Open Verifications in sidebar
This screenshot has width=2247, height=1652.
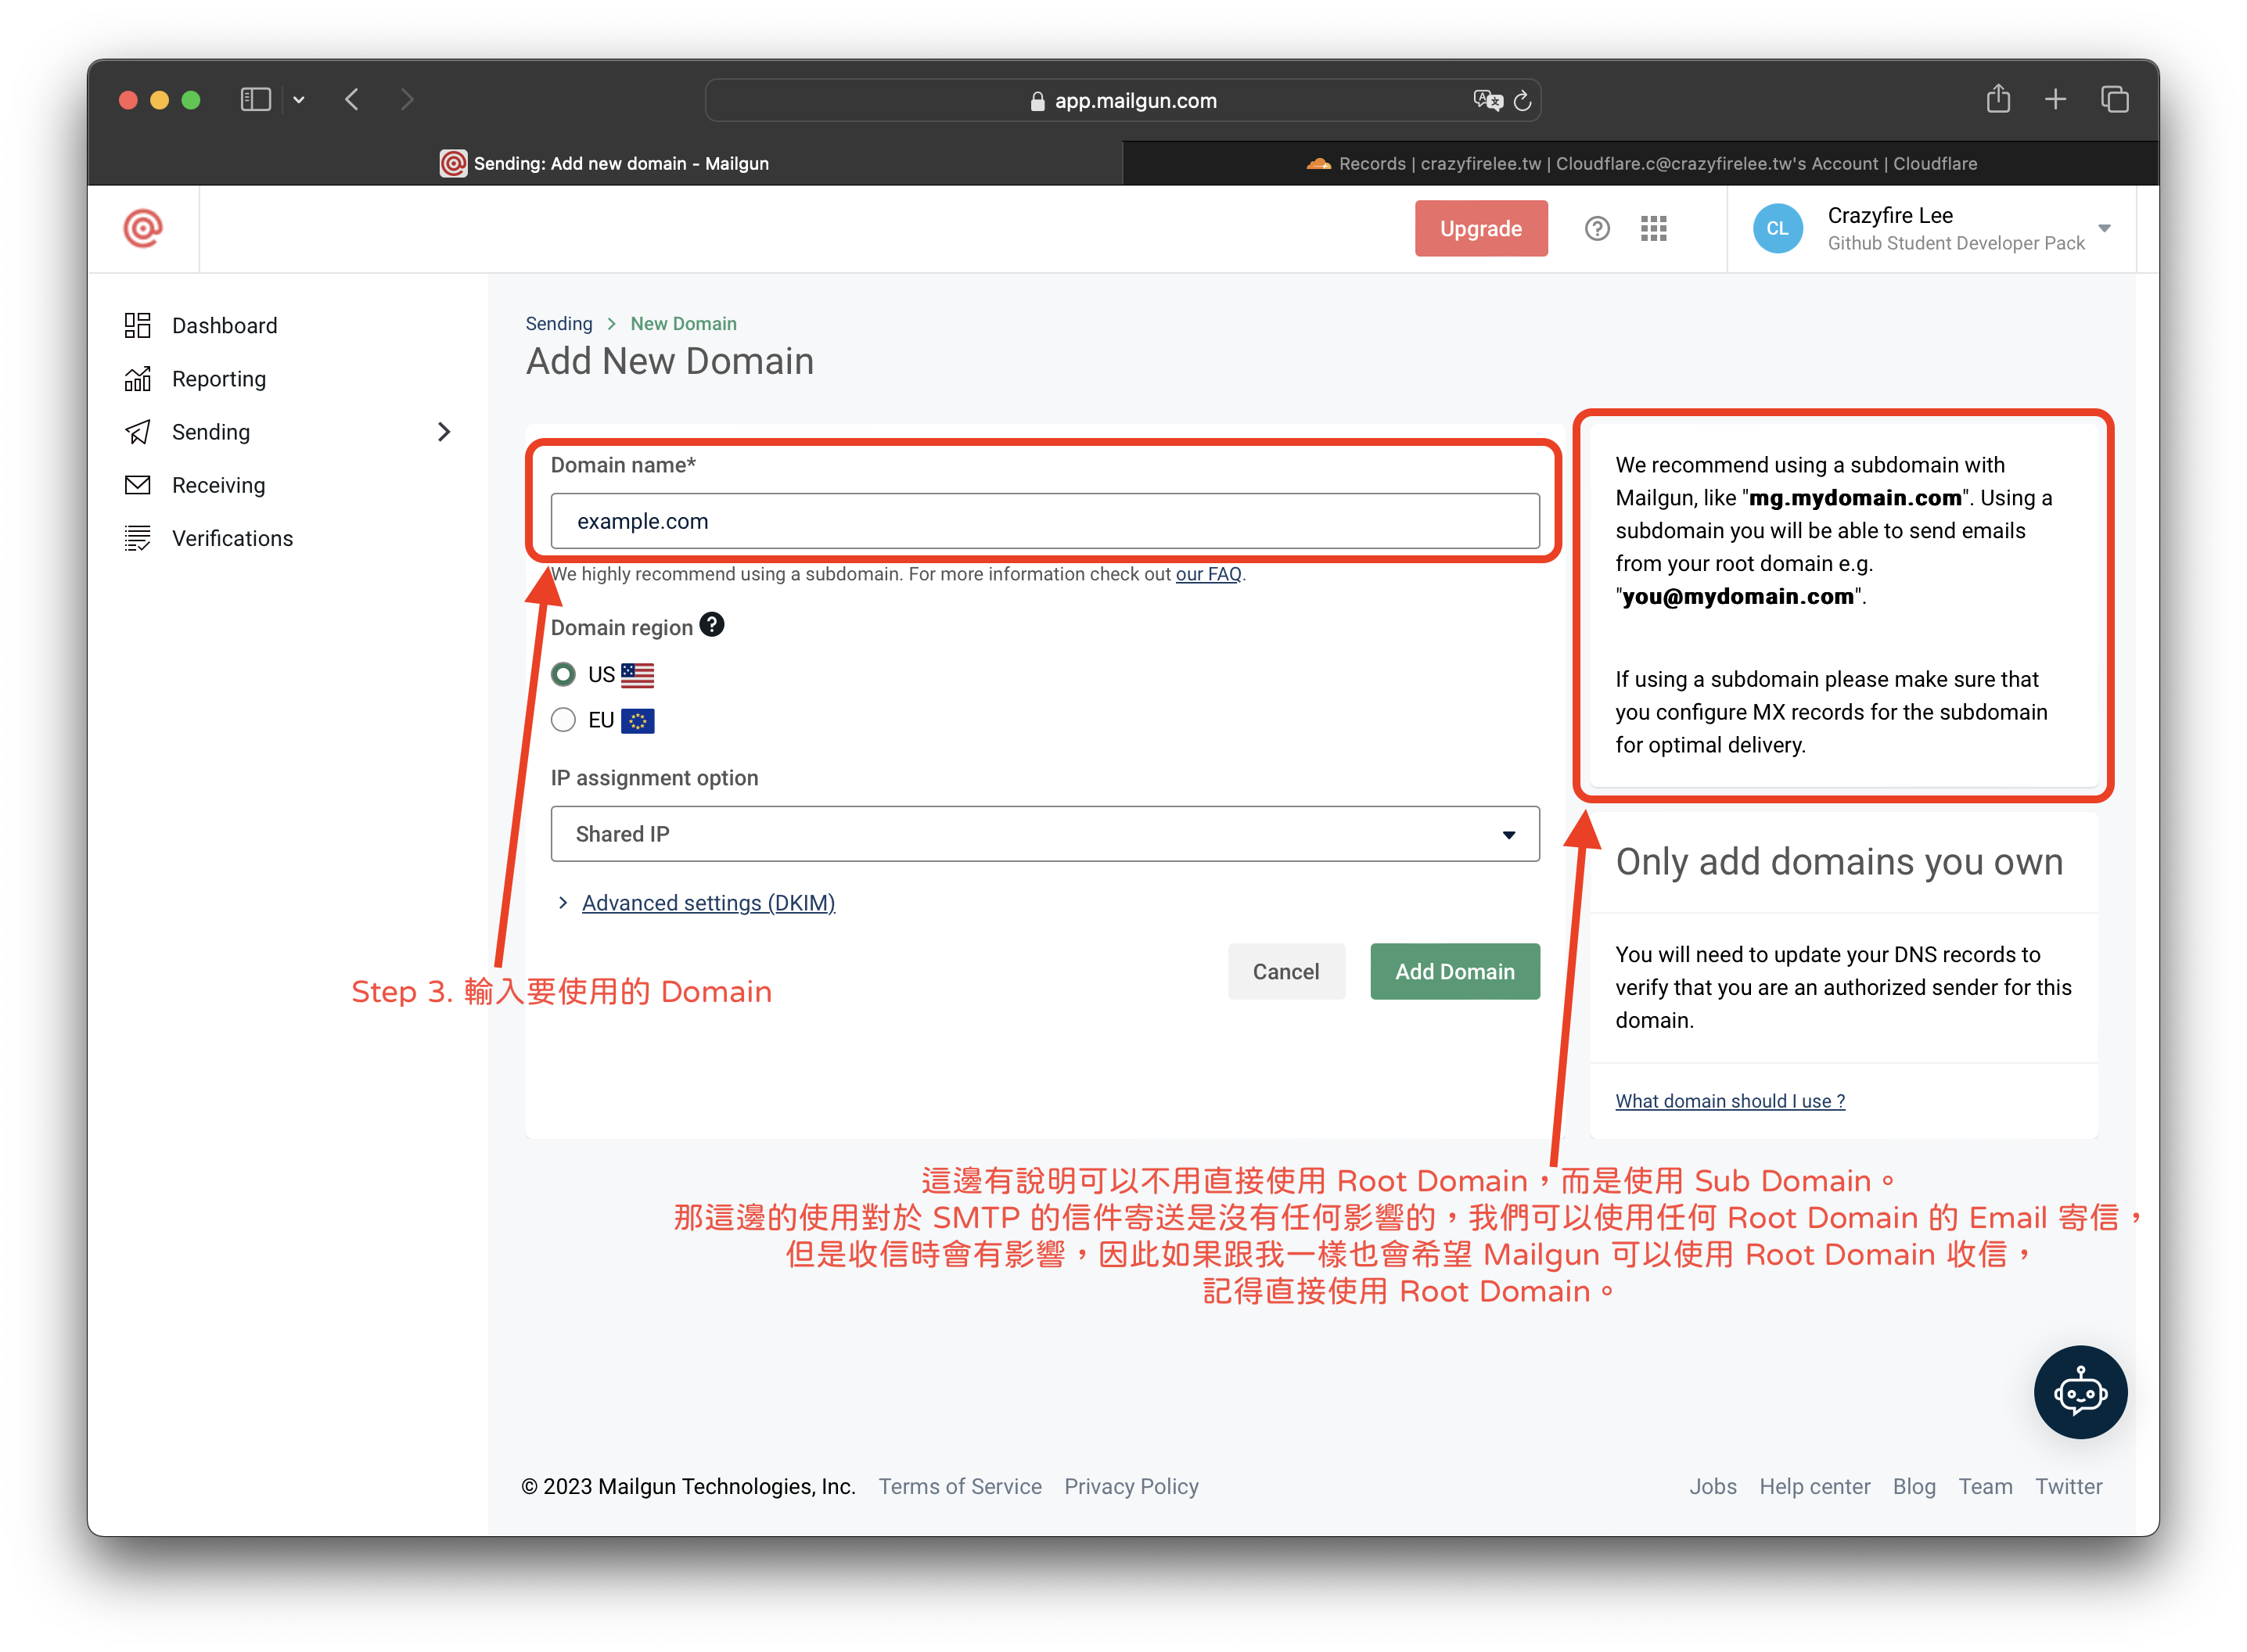(232, 538)
